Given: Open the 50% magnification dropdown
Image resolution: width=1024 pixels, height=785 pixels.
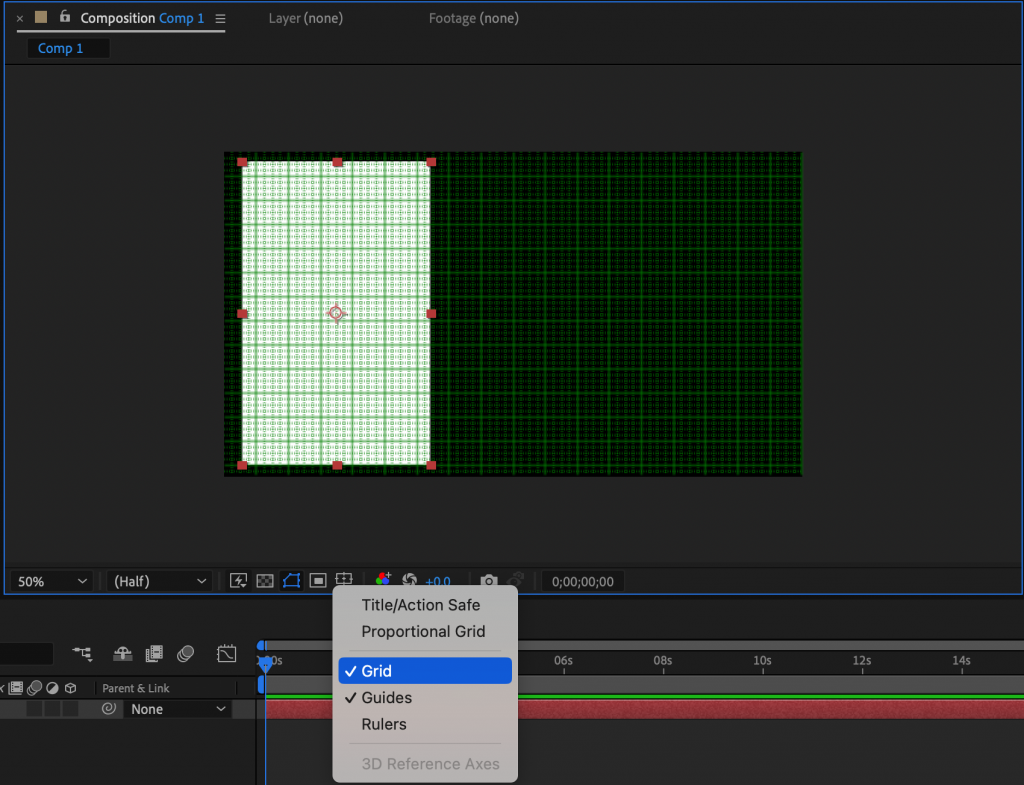Looking at the screenshot, I should click(x=50, y=580).
